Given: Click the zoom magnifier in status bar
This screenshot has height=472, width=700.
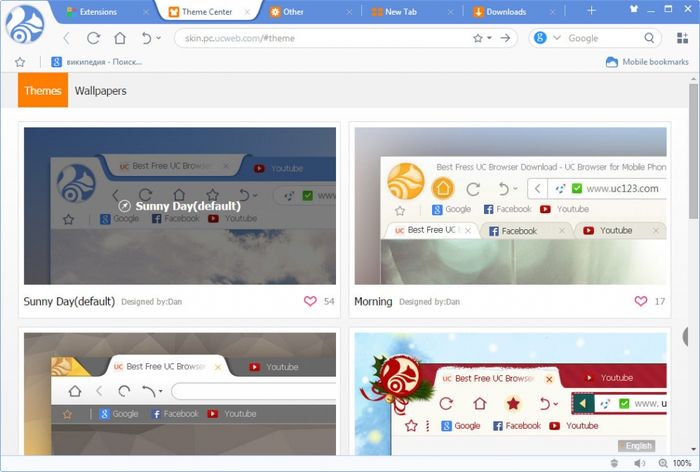Looking at the screenshot, I should [x=663, y=463].
